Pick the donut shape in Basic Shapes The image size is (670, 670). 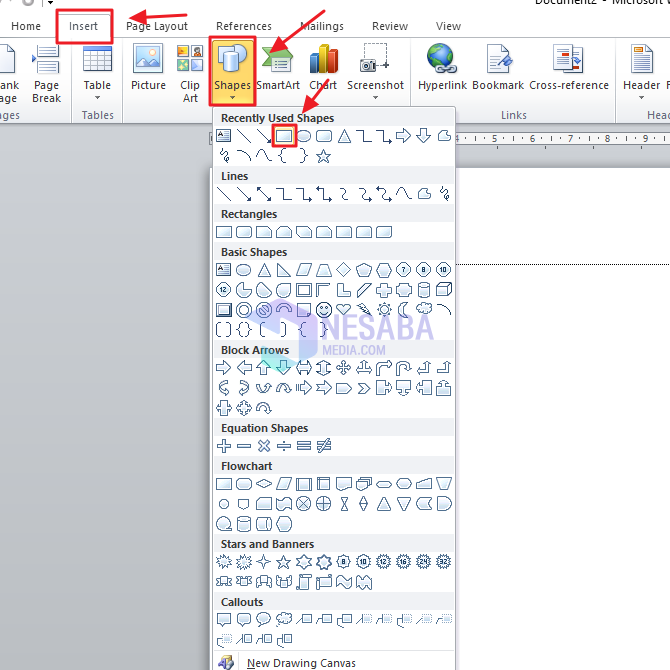tap(244, 309)
